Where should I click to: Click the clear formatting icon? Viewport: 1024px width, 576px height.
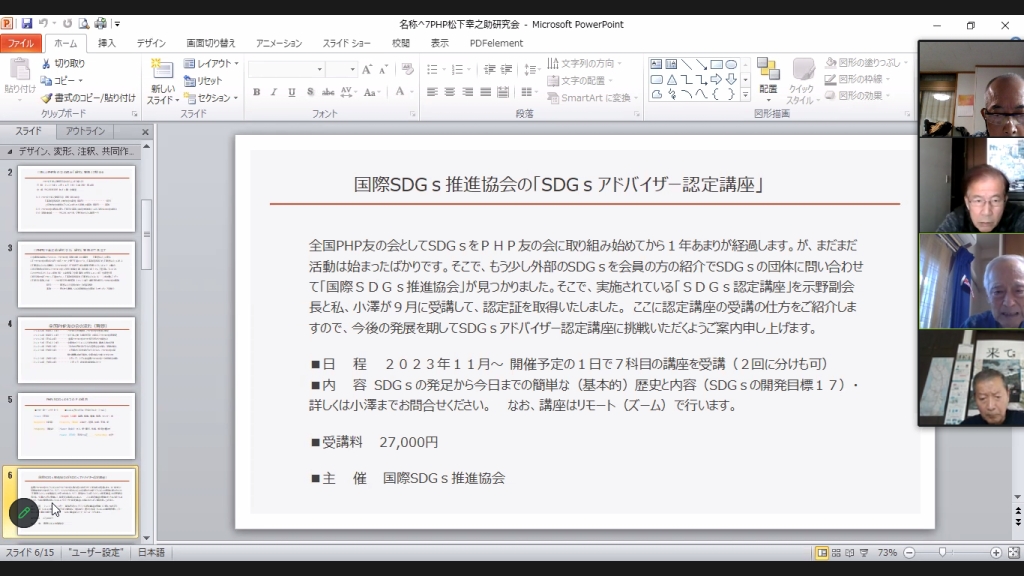click(x=408, y=69)
